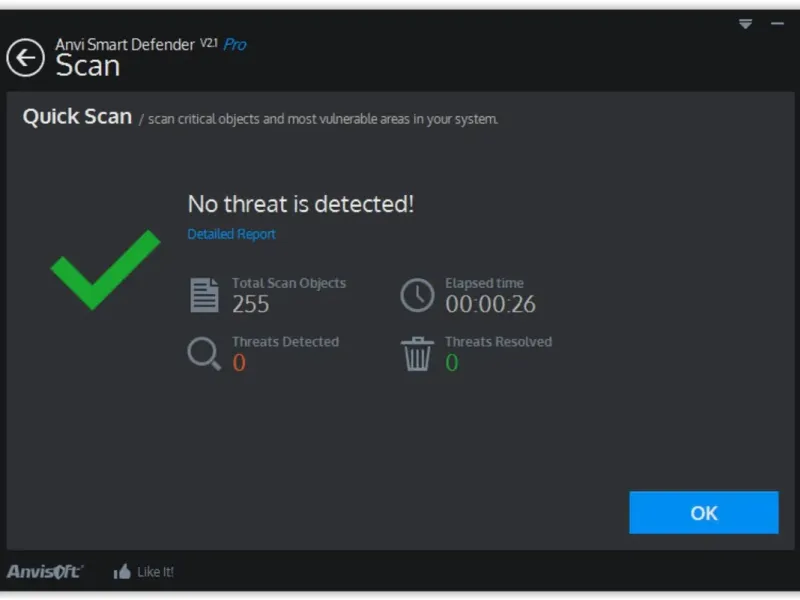
Task: Click the Like It! thumbs-up icon
Action: tap(122, 571)
